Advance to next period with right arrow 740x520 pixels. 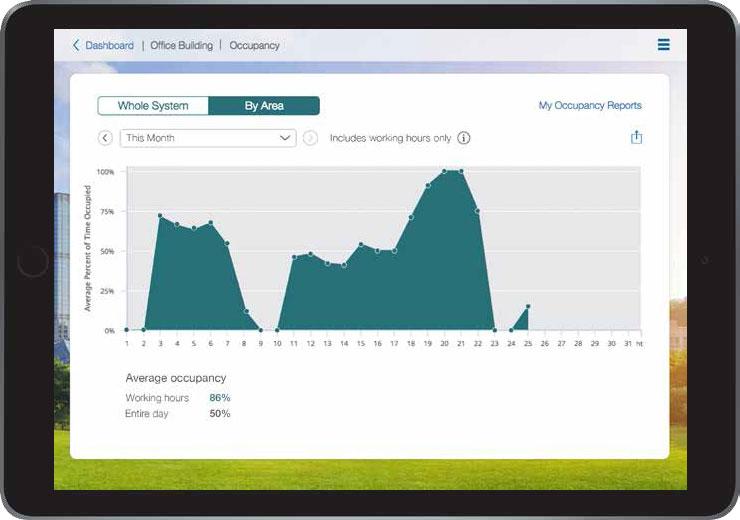tap(311, 138)
